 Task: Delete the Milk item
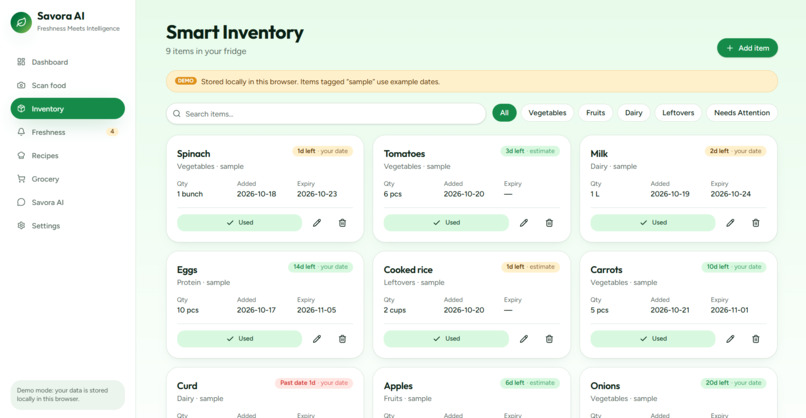tap(756, 223)
